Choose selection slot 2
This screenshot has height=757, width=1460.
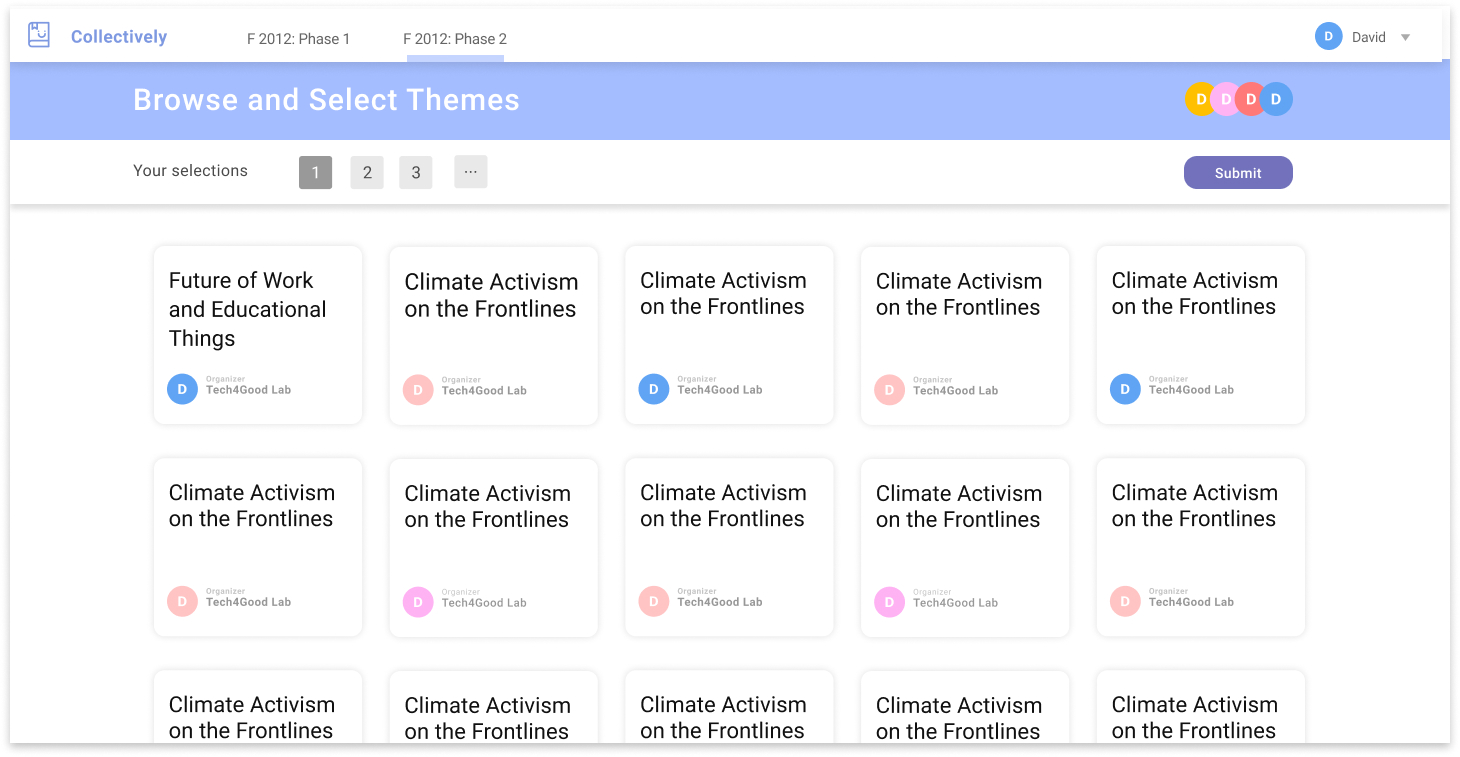click(367, 173)
